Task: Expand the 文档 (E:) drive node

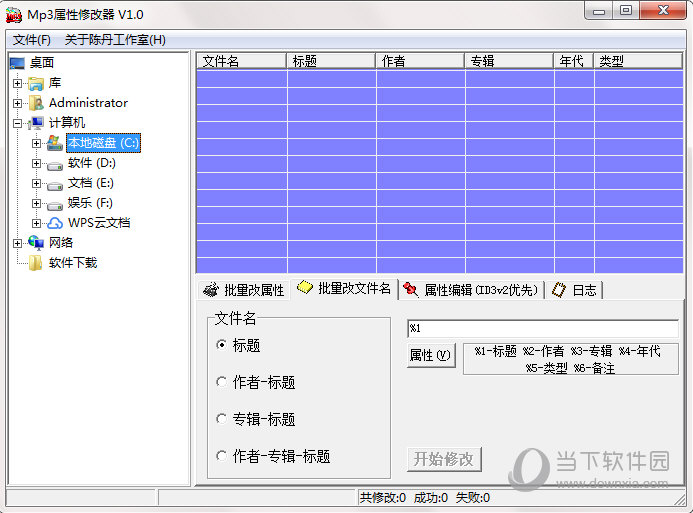Action: coord(37,183)
